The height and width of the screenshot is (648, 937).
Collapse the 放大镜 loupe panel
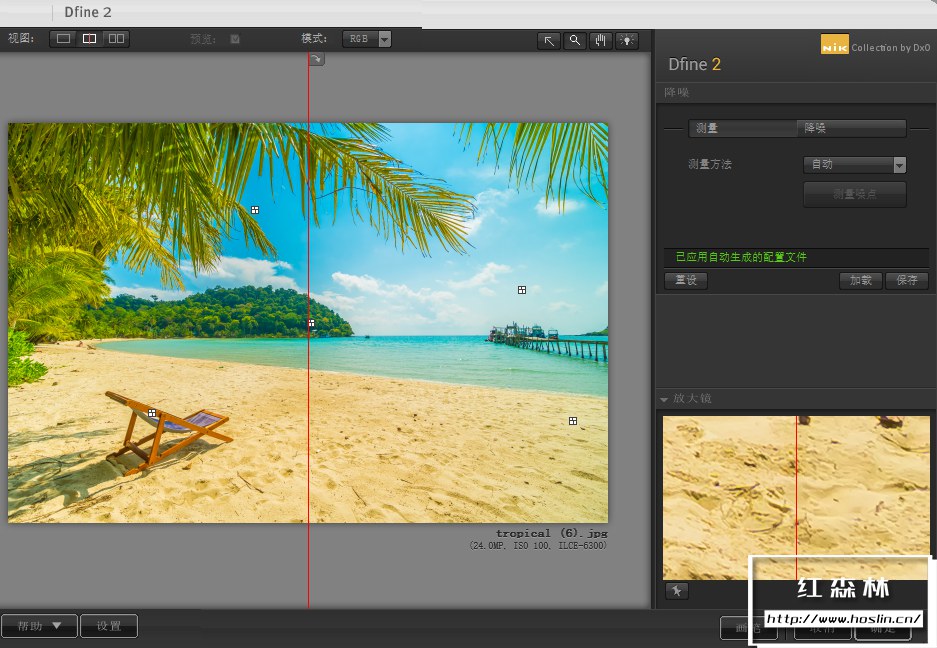pyautogui.click(x=664, y=399)
